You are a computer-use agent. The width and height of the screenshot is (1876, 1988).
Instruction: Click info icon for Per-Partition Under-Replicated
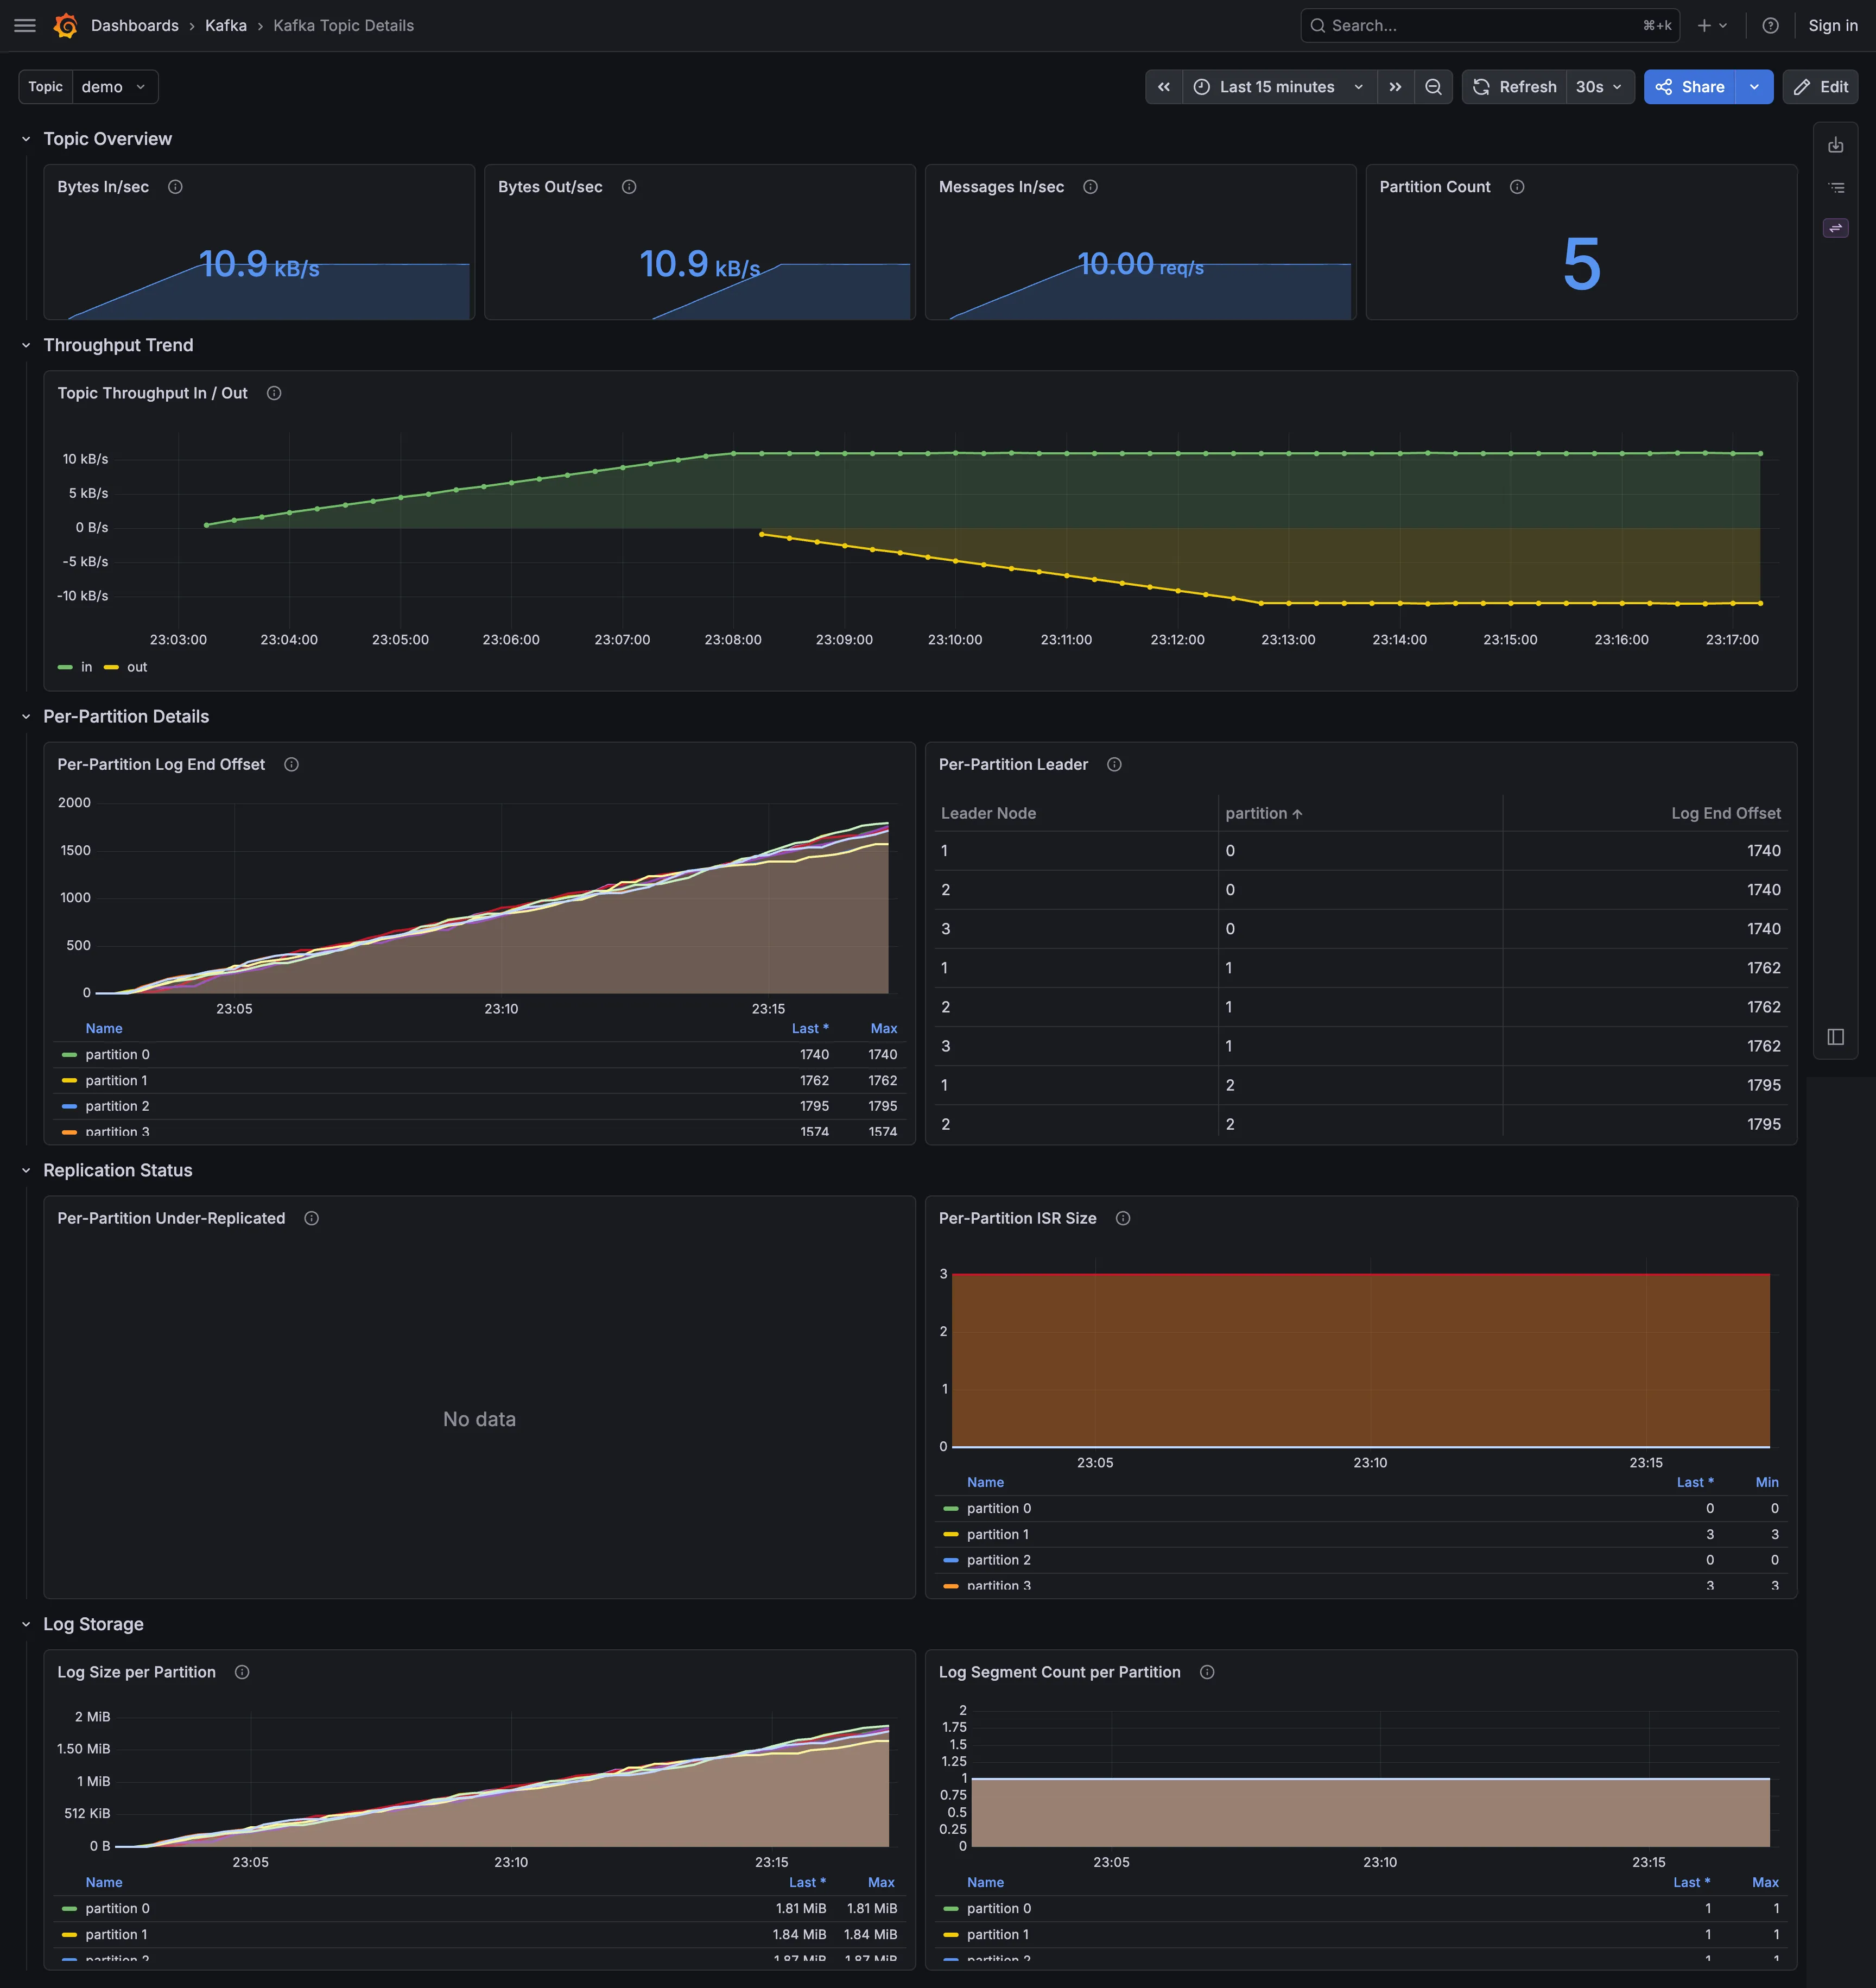coord(311,1218)
